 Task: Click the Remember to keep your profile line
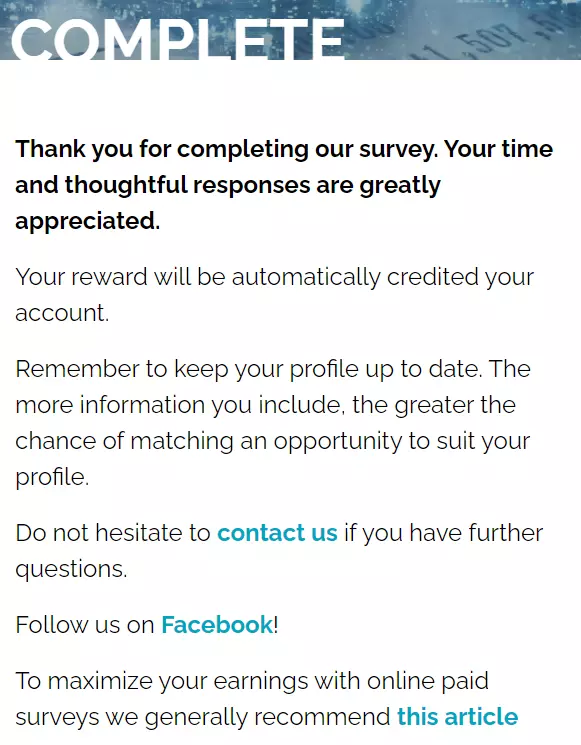[273, 369]
